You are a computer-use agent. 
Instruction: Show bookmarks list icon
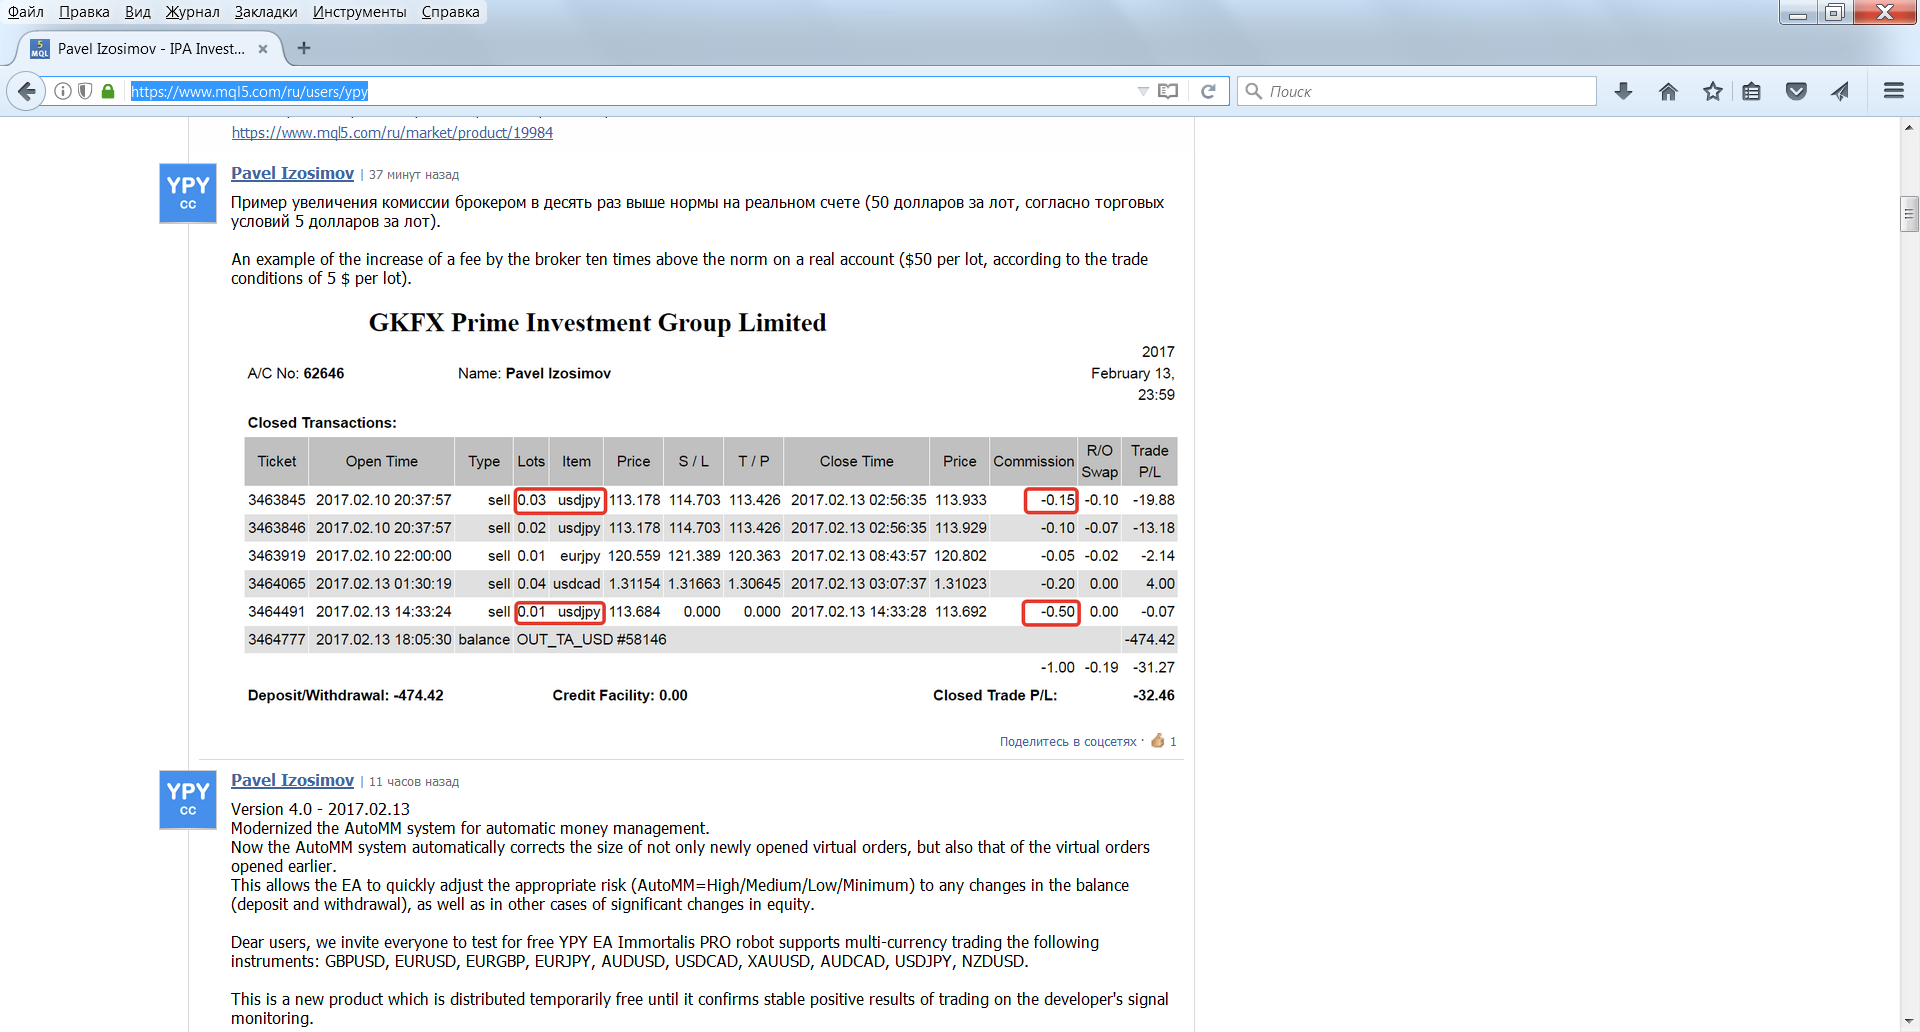coord(1752,91)
